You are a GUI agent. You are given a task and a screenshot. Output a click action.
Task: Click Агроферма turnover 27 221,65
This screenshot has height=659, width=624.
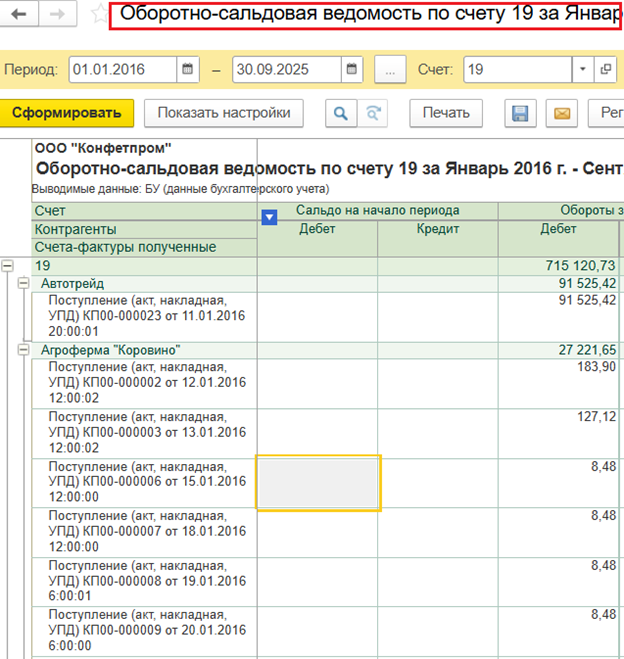point(587,350)
